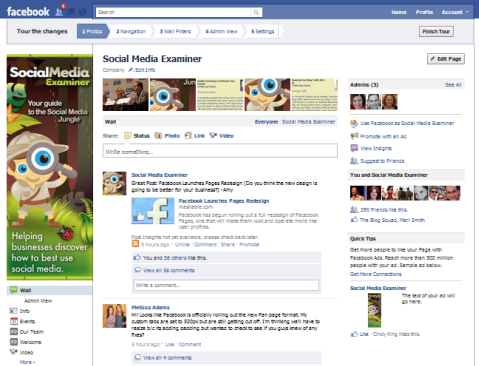479x366 pixels.
Task: Open the messages icon in header
Action: (x=71, y=12)
